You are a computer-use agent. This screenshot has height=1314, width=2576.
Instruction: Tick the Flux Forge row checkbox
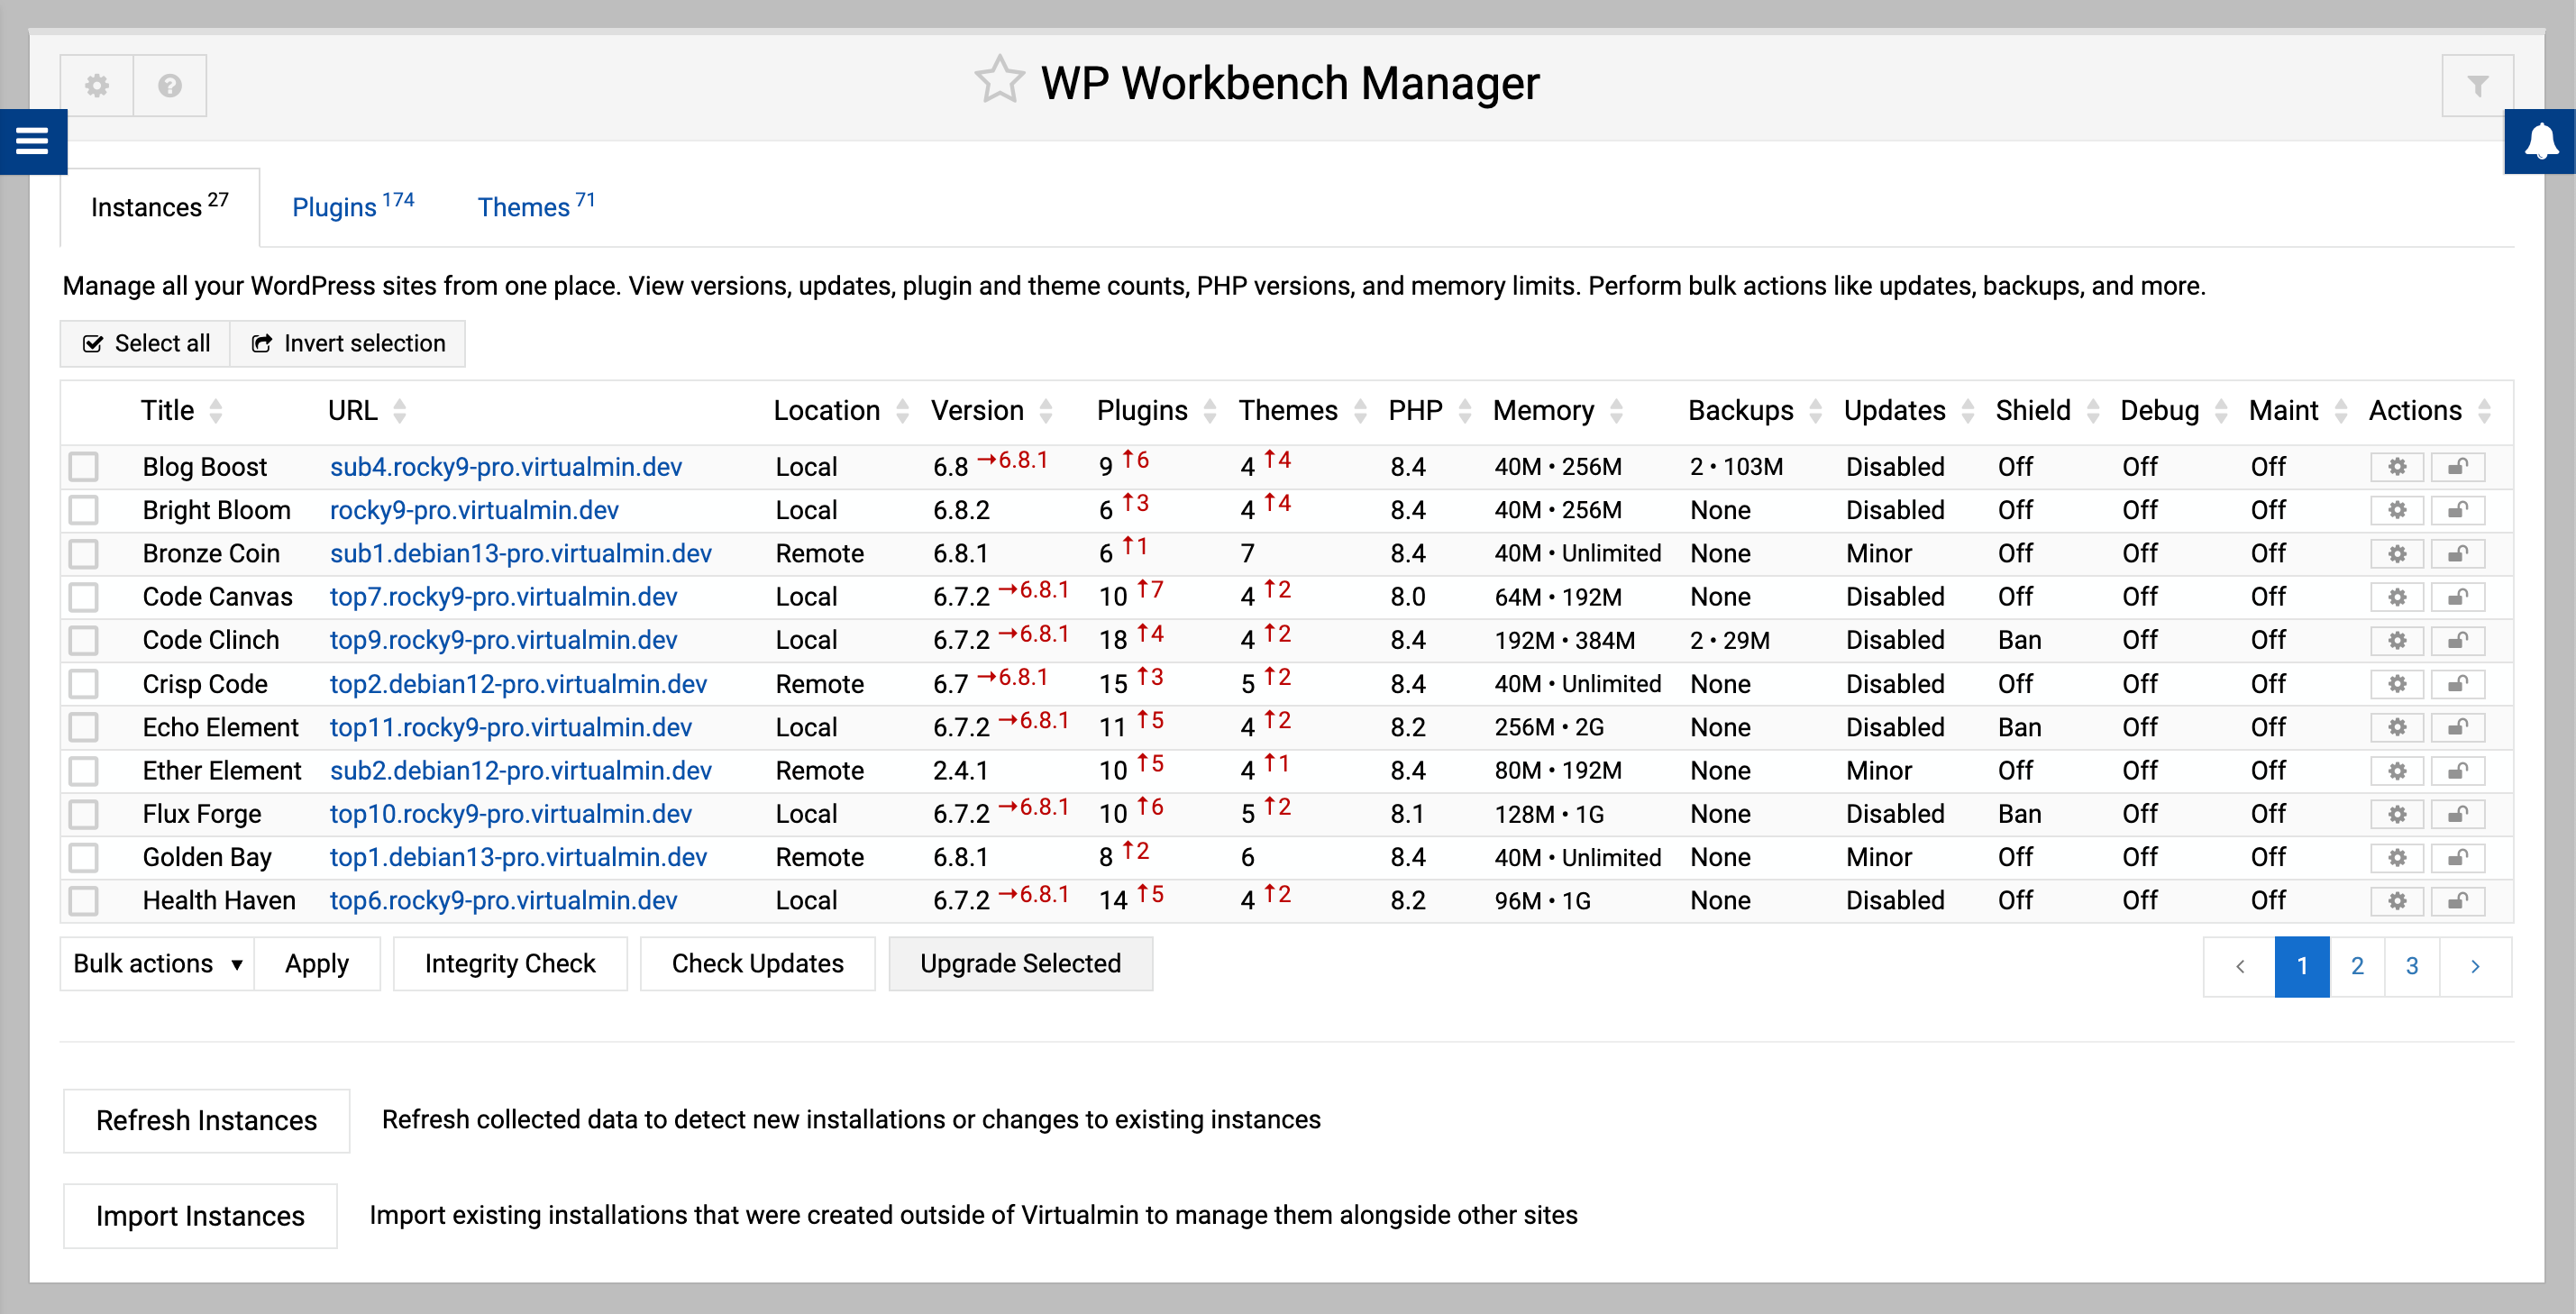coord(84,814)
